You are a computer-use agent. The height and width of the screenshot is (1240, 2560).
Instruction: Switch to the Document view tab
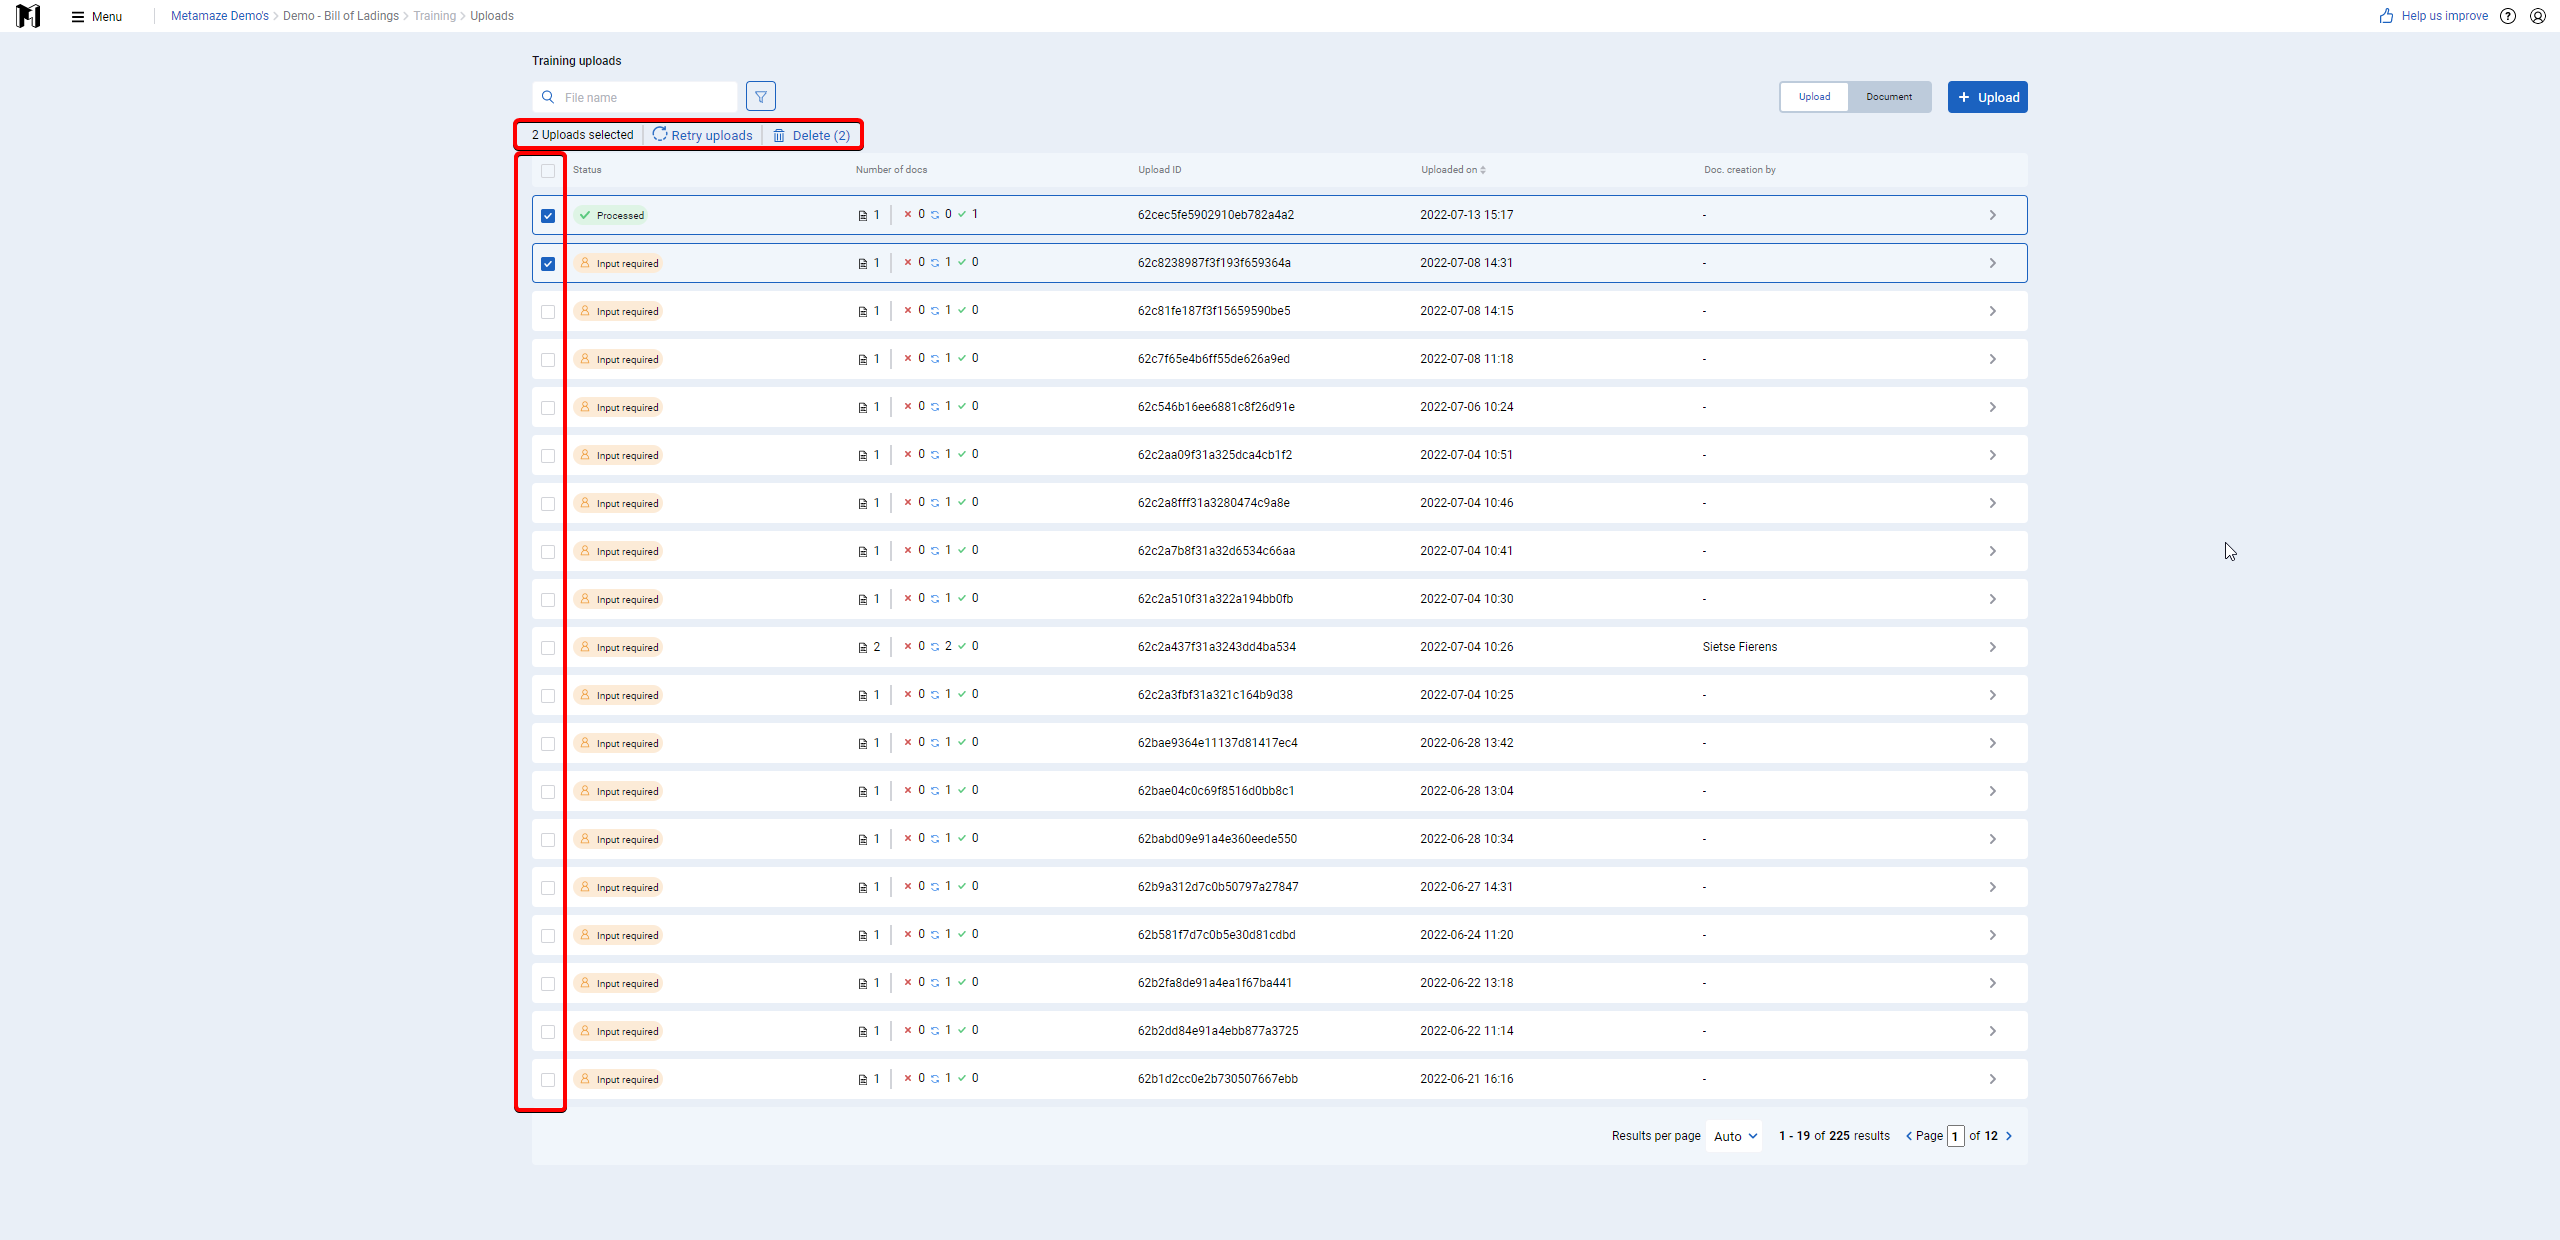(1889, 97)
